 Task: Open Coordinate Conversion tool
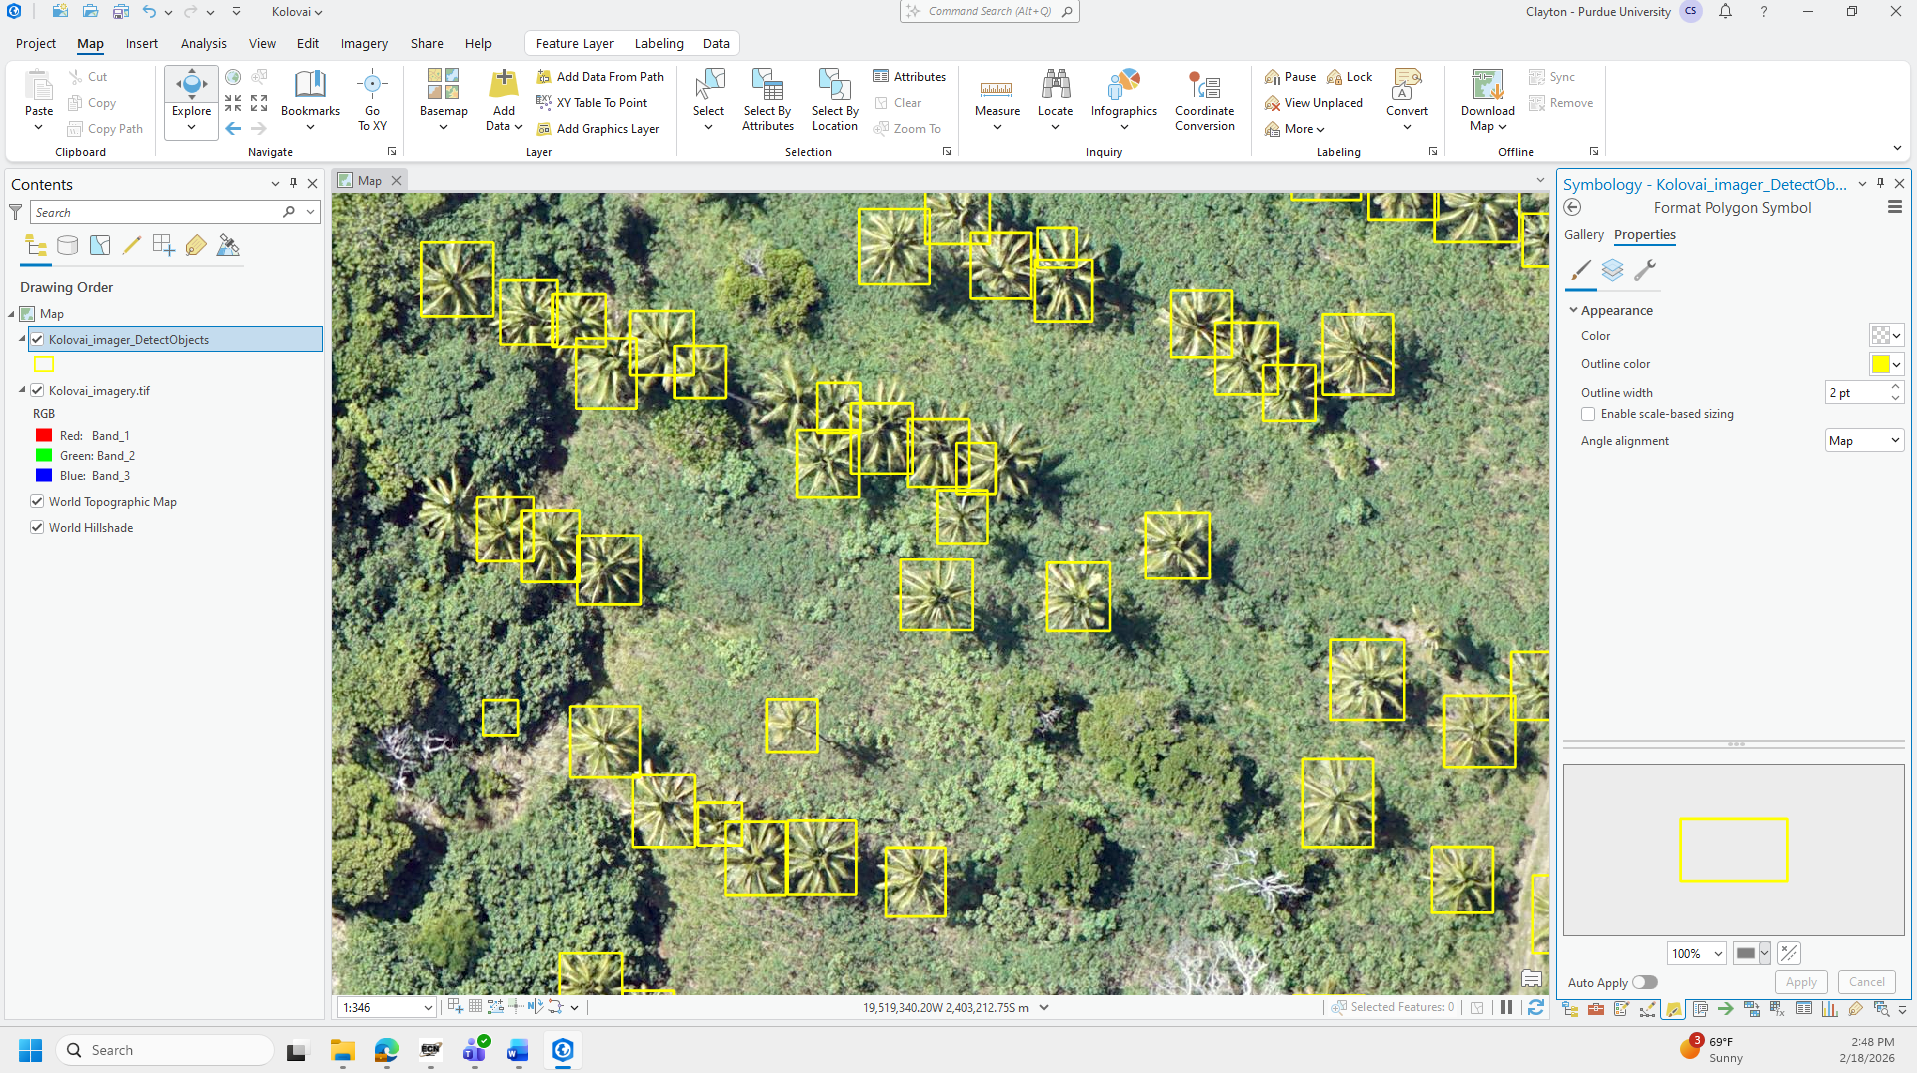coord(1204,100)
